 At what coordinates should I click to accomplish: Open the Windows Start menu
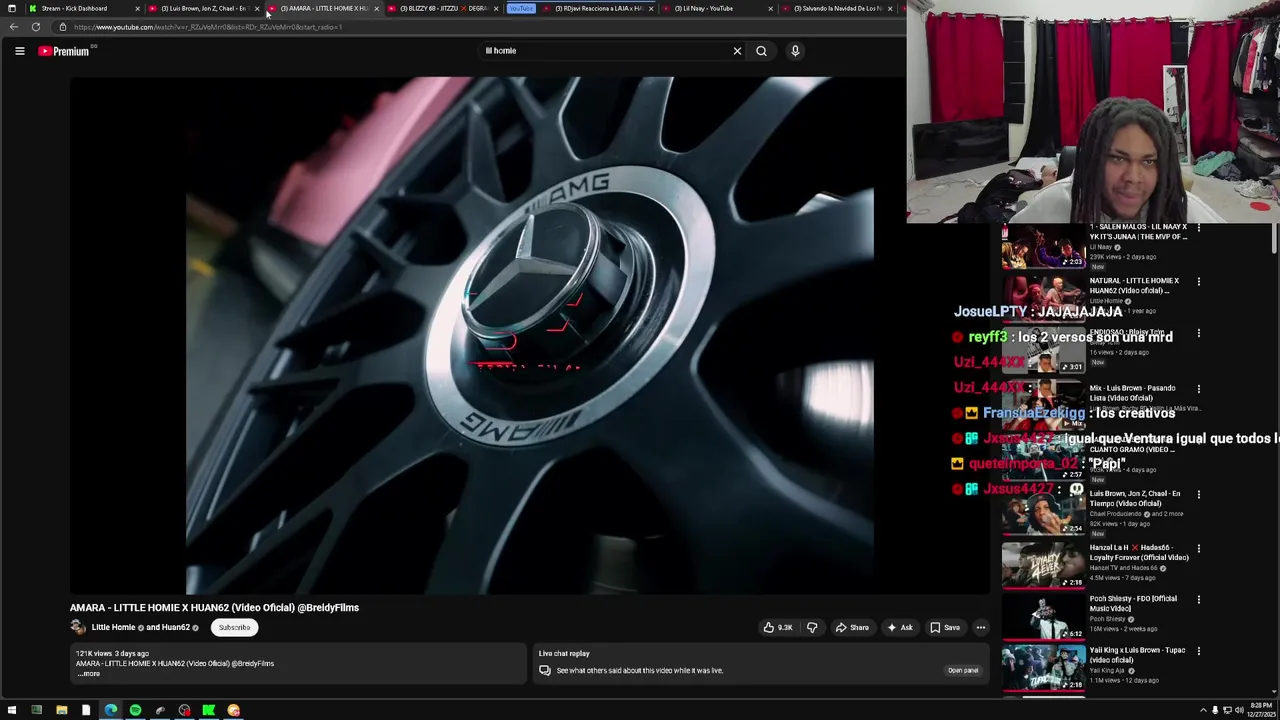pyautogui.click(x=11, y=710)
